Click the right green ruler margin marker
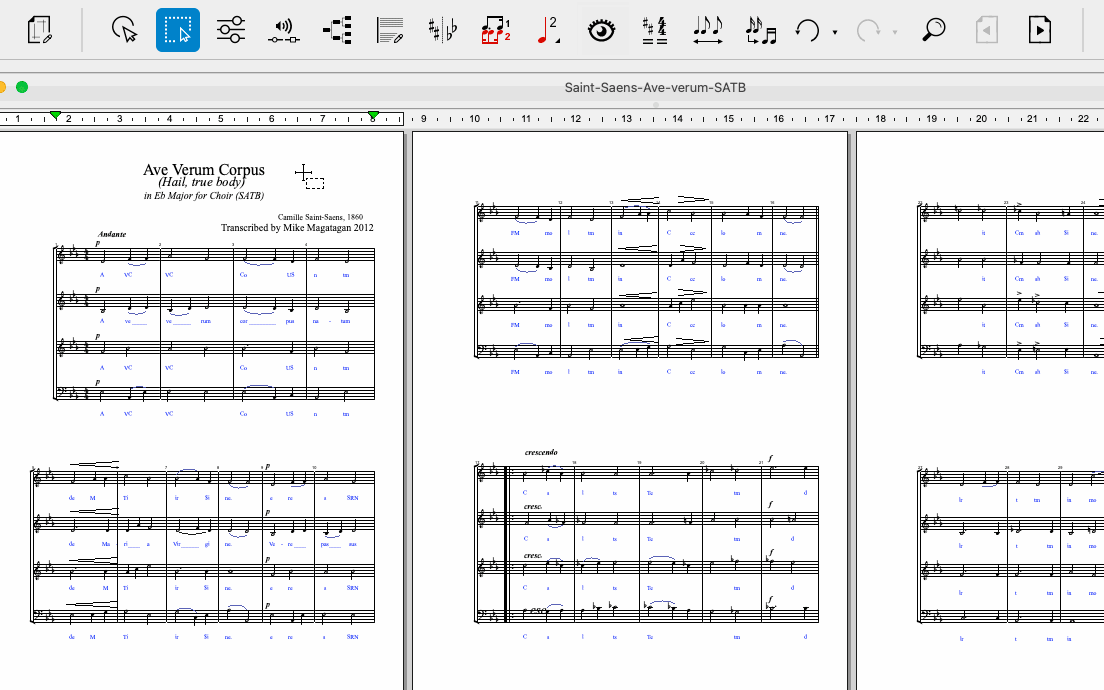The height and width of the screenshot is (690, 1104). pos(374,115)
